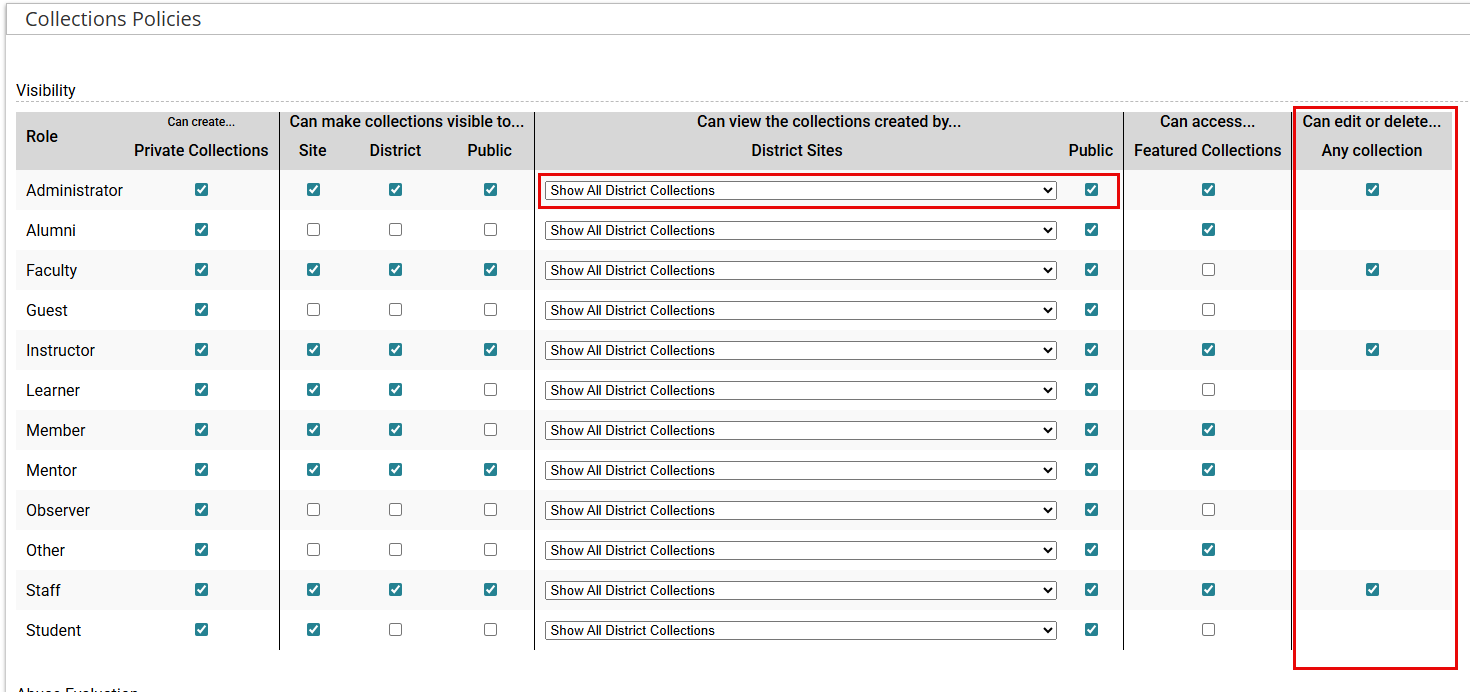1470x692 pixels.
Task: Open Guest District Sites dropdown
Action: 801,310
